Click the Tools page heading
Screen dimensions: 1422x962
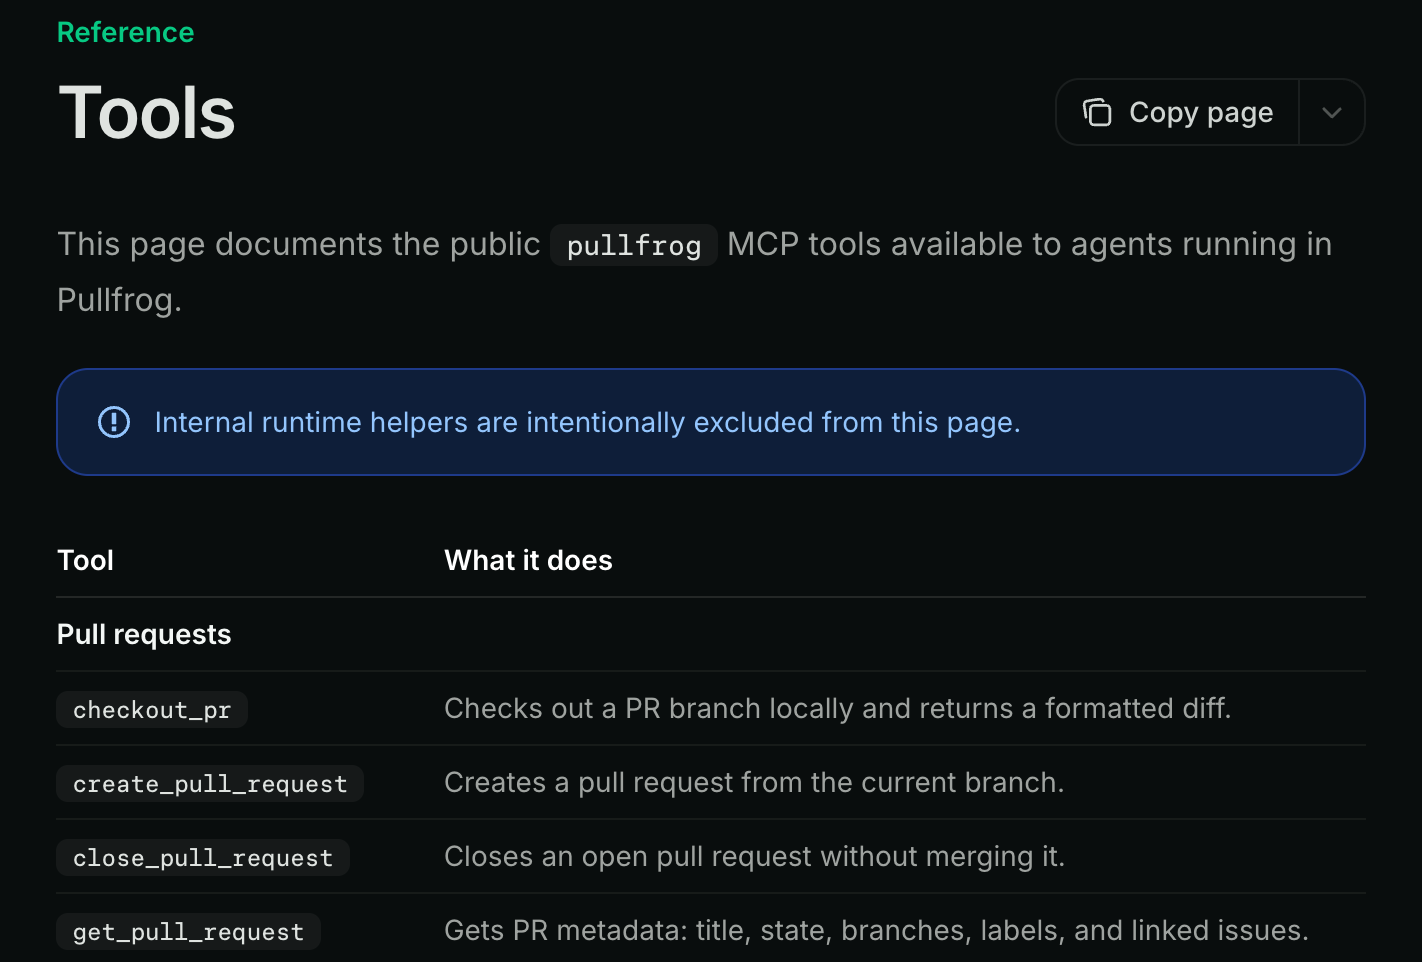point(147,113)
